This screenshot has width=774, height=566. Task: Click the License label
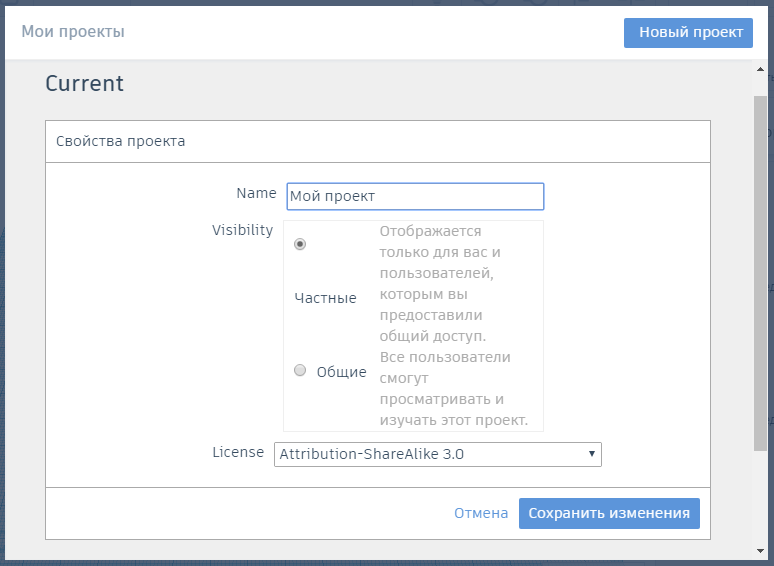238,452
